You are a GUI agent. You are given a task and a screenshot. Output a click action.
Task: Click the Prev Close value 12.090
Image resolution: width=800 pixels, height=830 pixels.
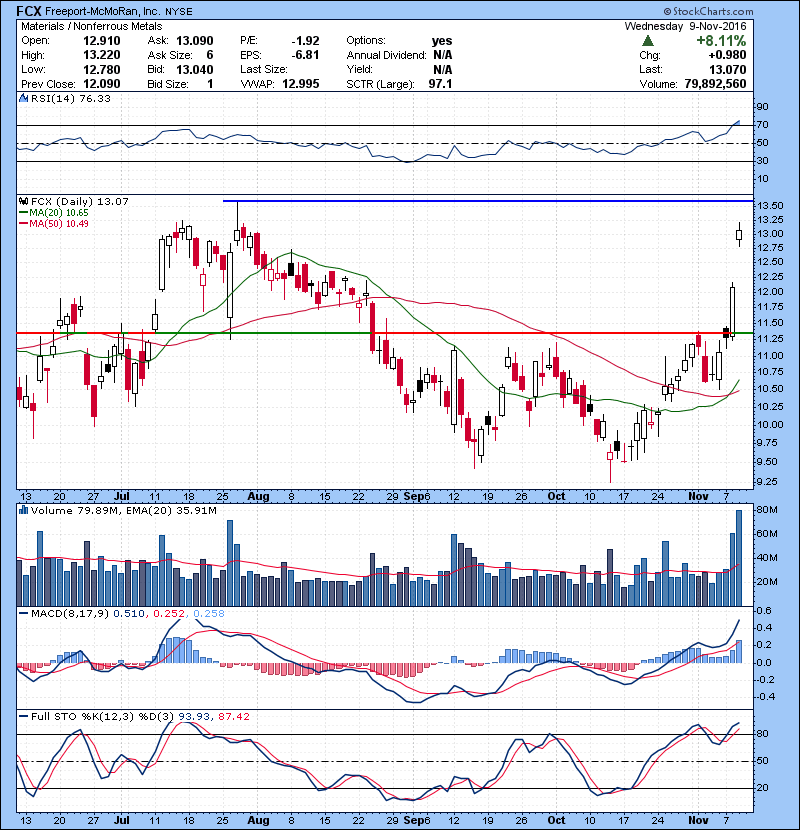[x=102, y=84]
